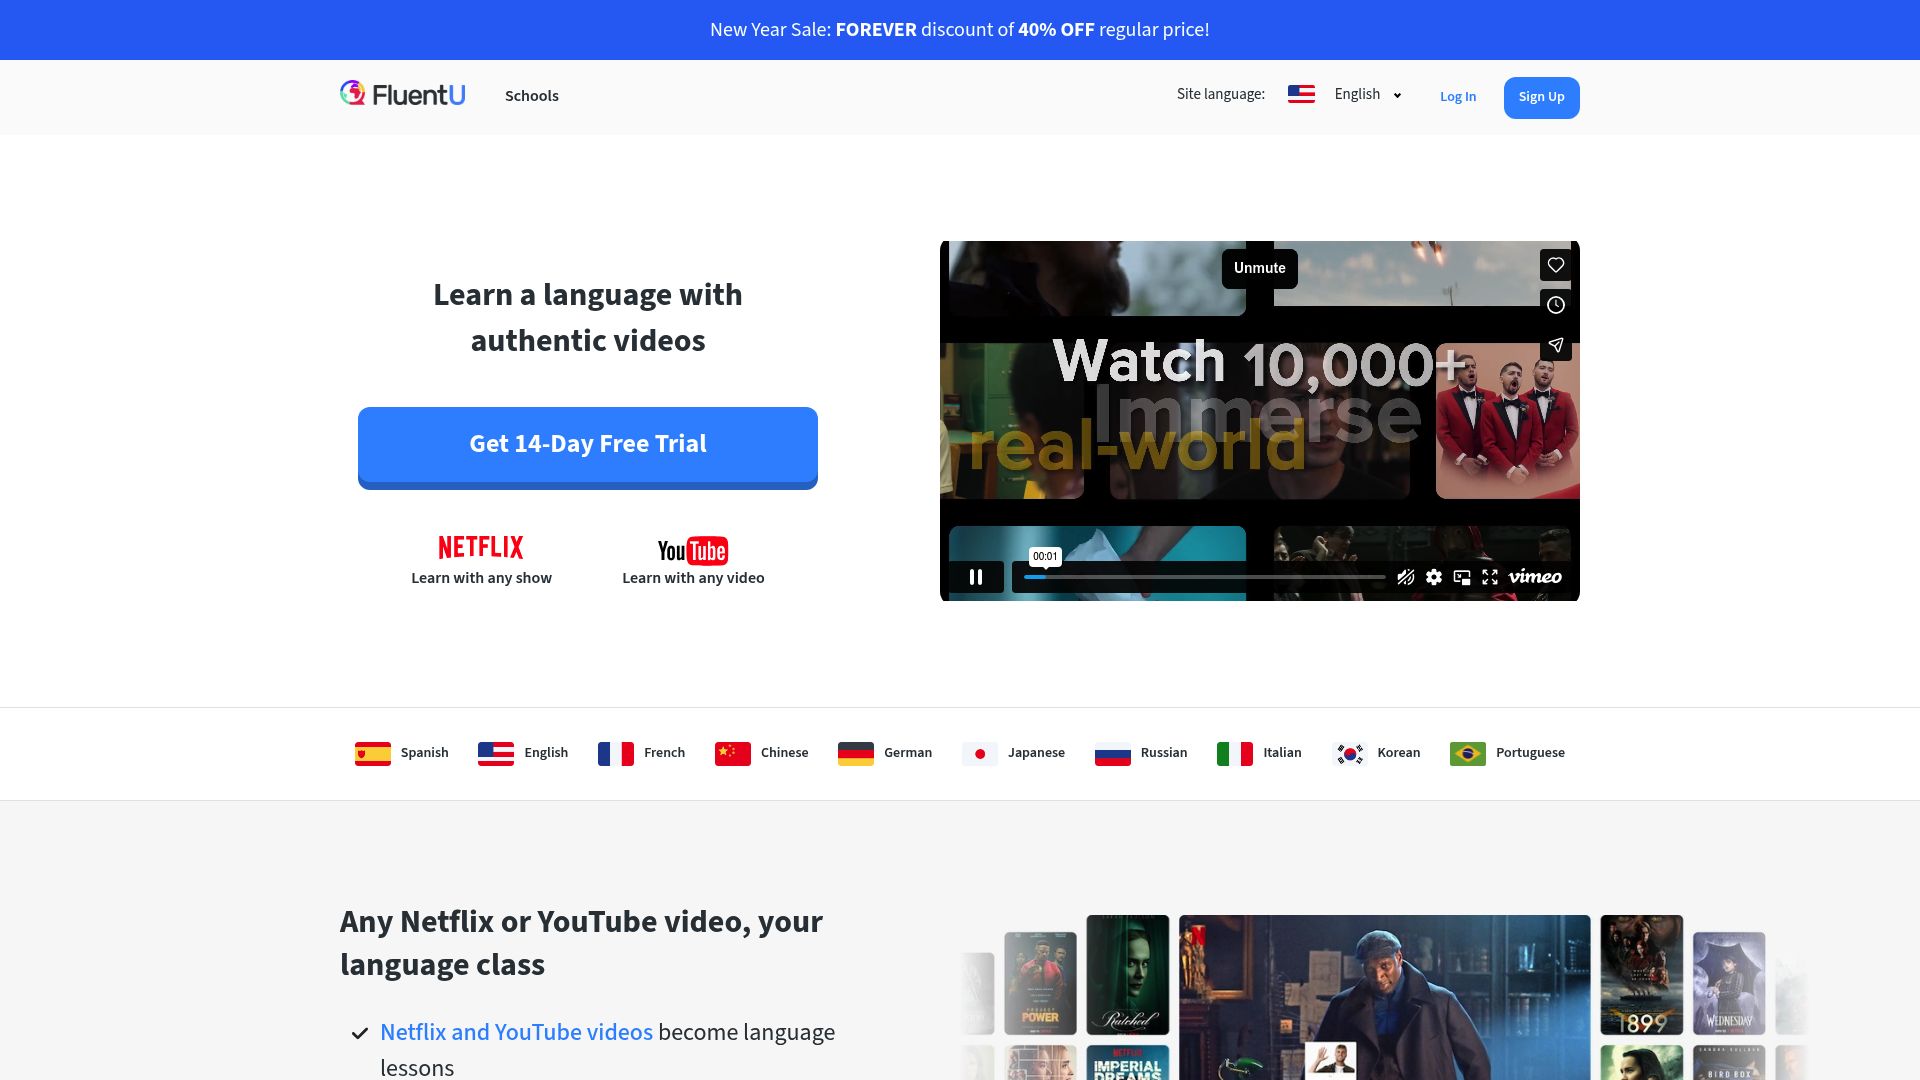
Task: Click the US flag beside site language
Action: point(1301,94)
